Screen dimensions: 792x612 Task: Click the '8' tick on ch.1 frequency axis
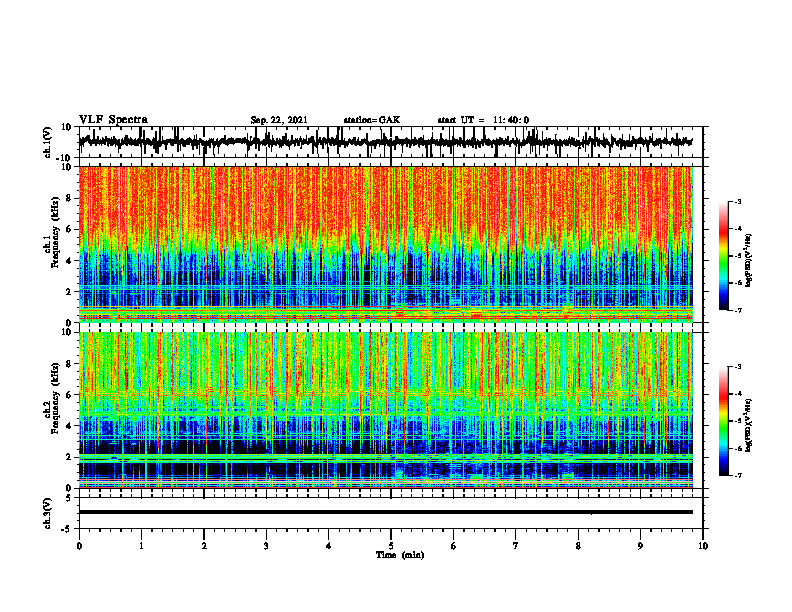pos(69,198)
